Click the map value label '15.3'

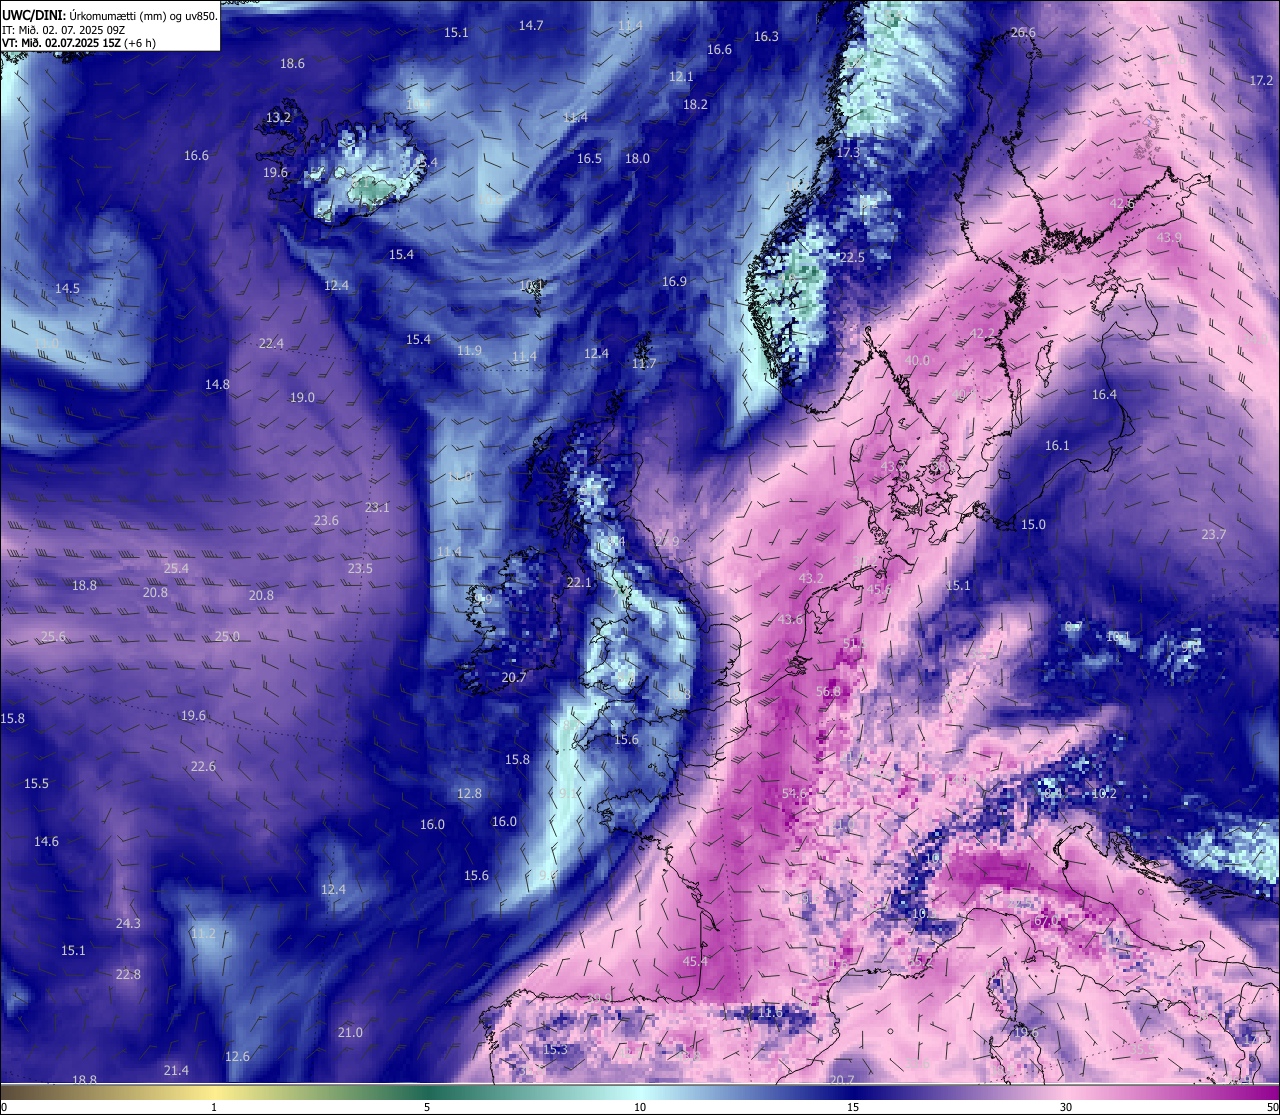click(555, 1049)
